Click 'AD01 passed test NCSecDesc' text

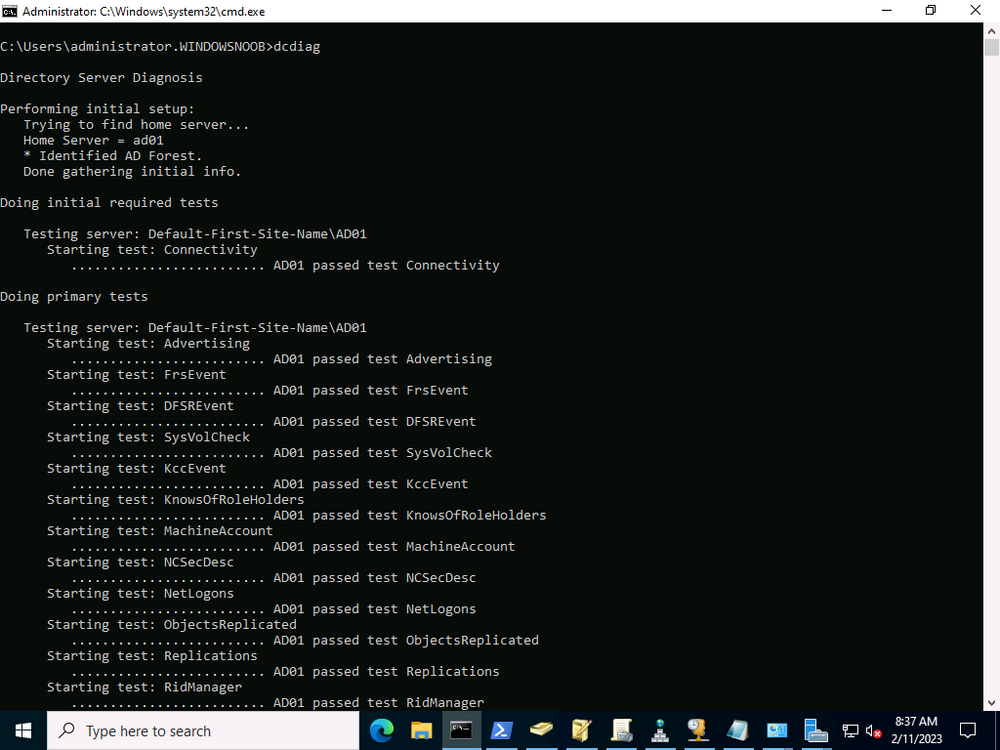[374, 578]
